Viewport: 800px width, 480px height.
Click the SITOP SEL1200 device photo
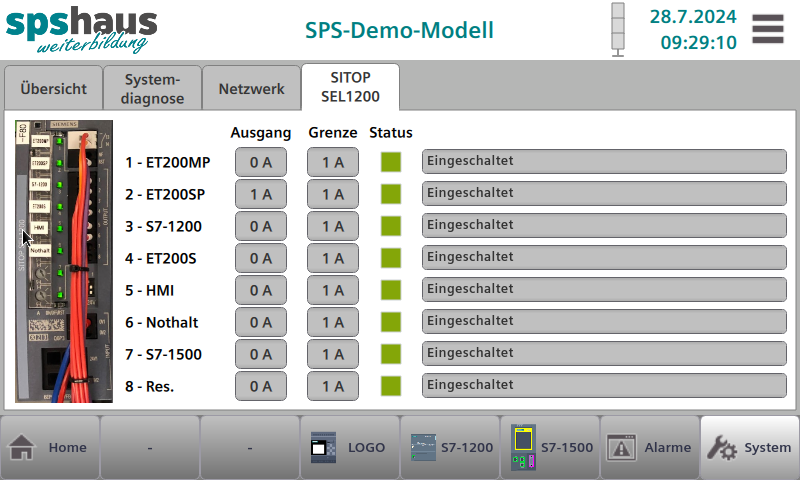pyautogui.click(x=64, y=261)
